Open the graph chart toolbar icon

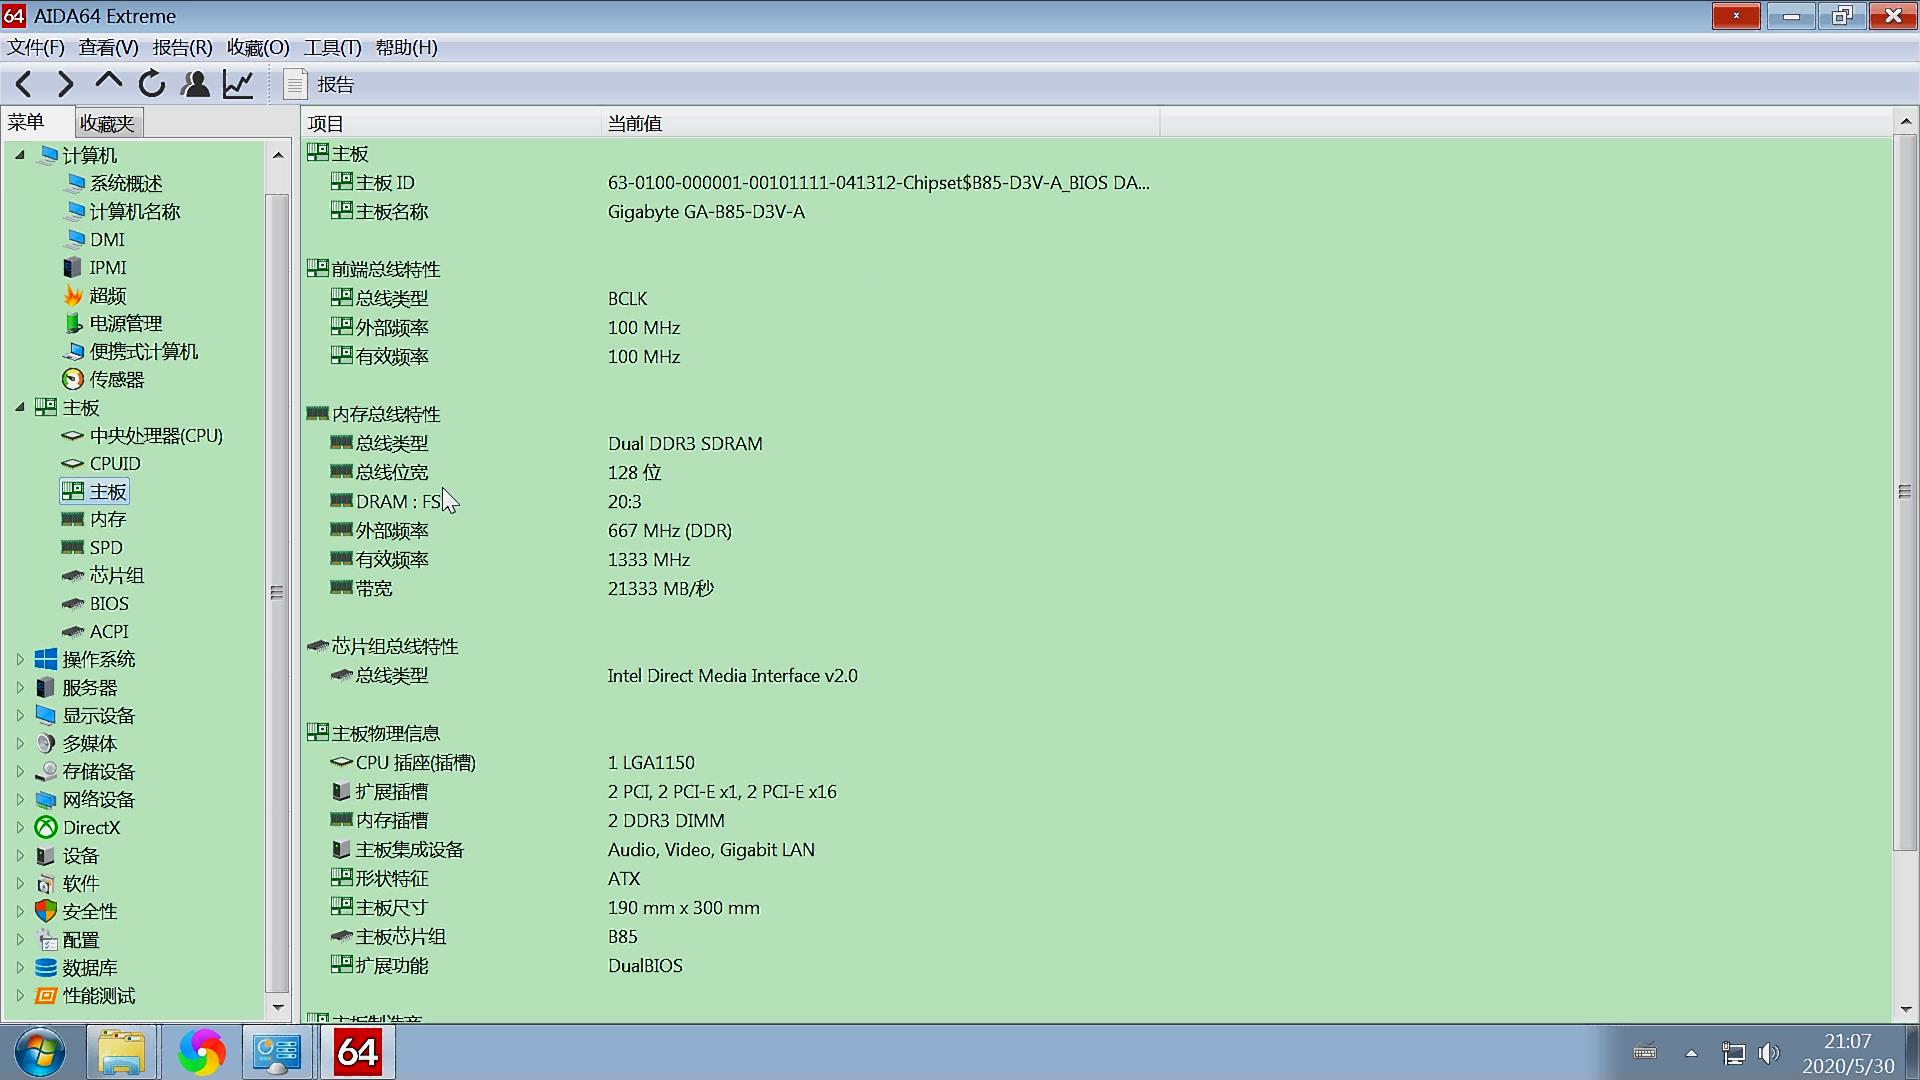tap(238, 85)
